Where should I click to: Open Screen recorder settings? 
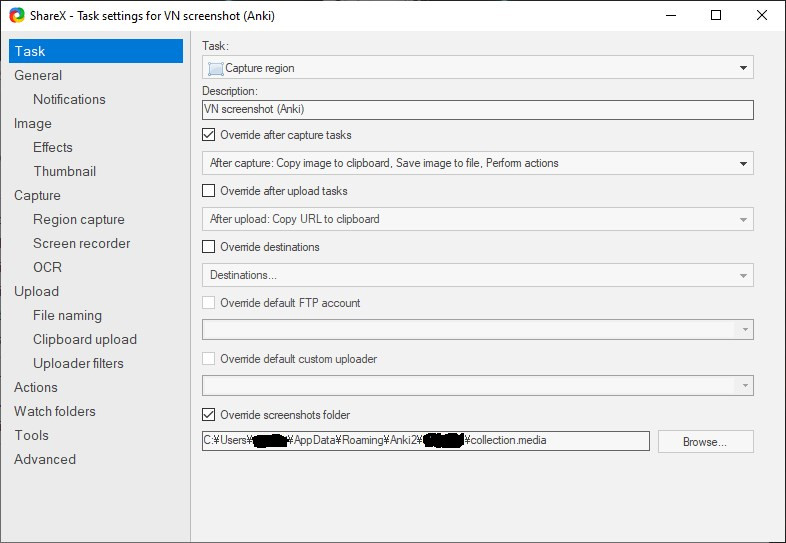pos(82,244)
